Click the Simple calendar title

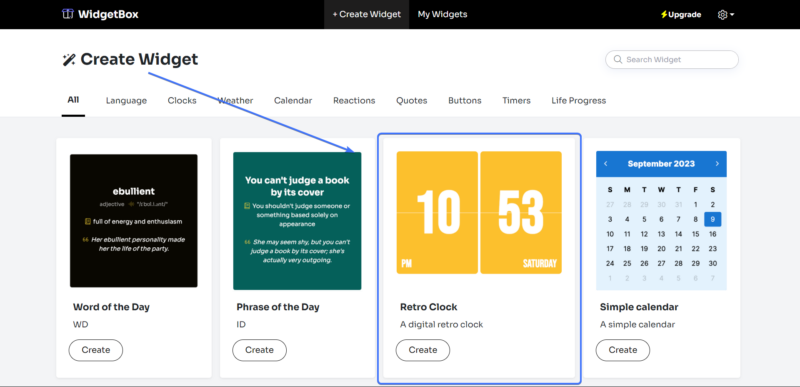[639, 307]
